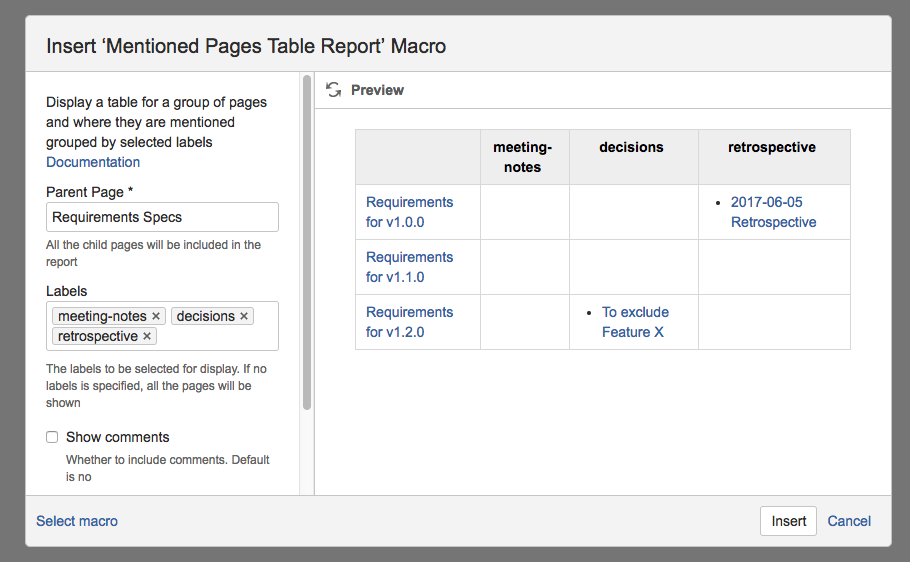This screenshot has width=910, height=562.
Task: Open Requirements for v1.2.0 page link
Action: [409, 322]
